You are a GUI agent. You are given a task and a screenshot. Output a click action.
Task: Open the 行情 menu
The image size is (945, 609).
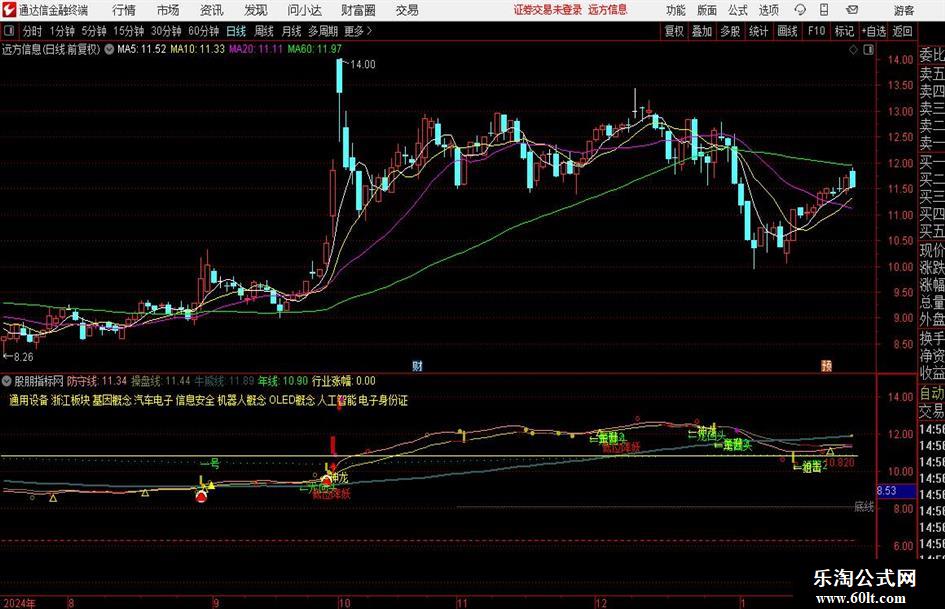[124, 10]
